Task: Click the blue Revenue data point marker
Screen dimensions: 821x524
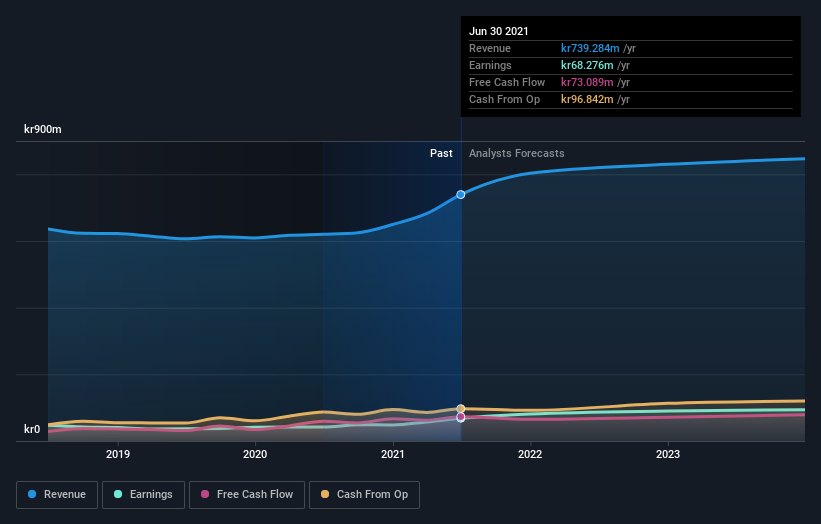Action: [x=460, y=195]
